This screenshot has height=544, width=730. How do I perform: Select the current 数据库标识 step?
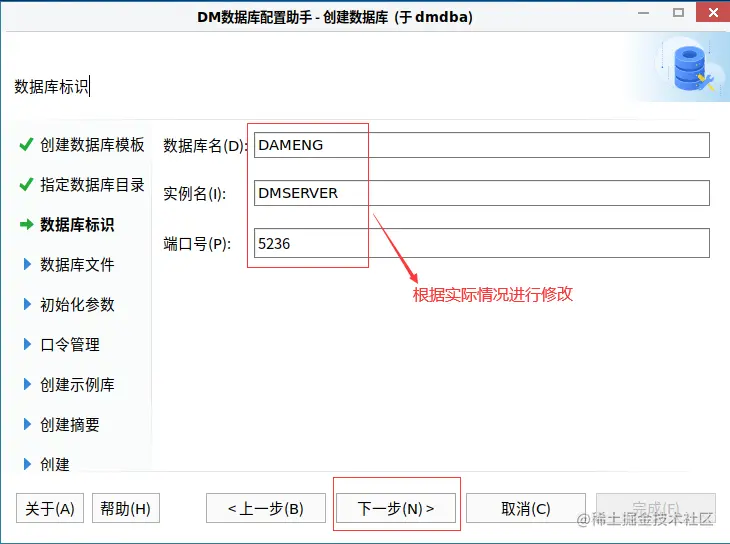coord(77,225)
